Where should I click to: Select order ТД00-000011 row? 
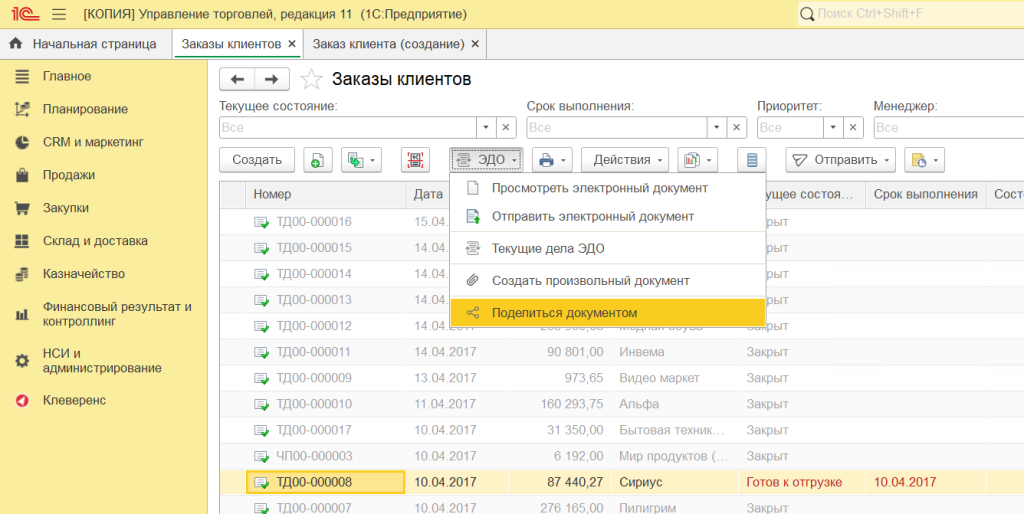tap(622, 352)
